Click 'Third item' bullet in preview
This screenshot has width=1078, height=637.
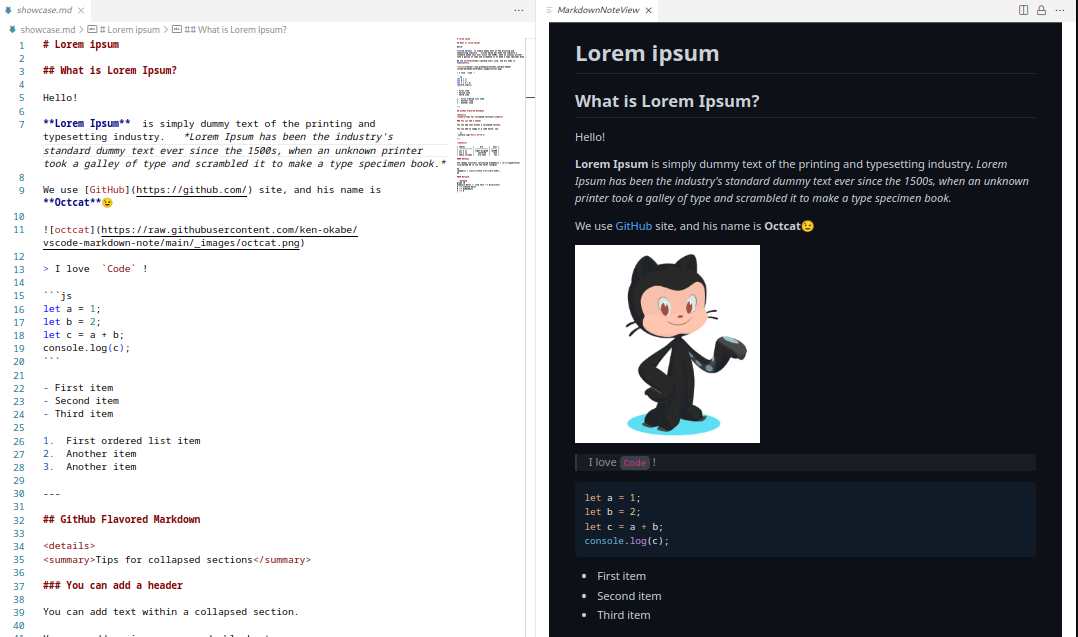coord(624,616)
